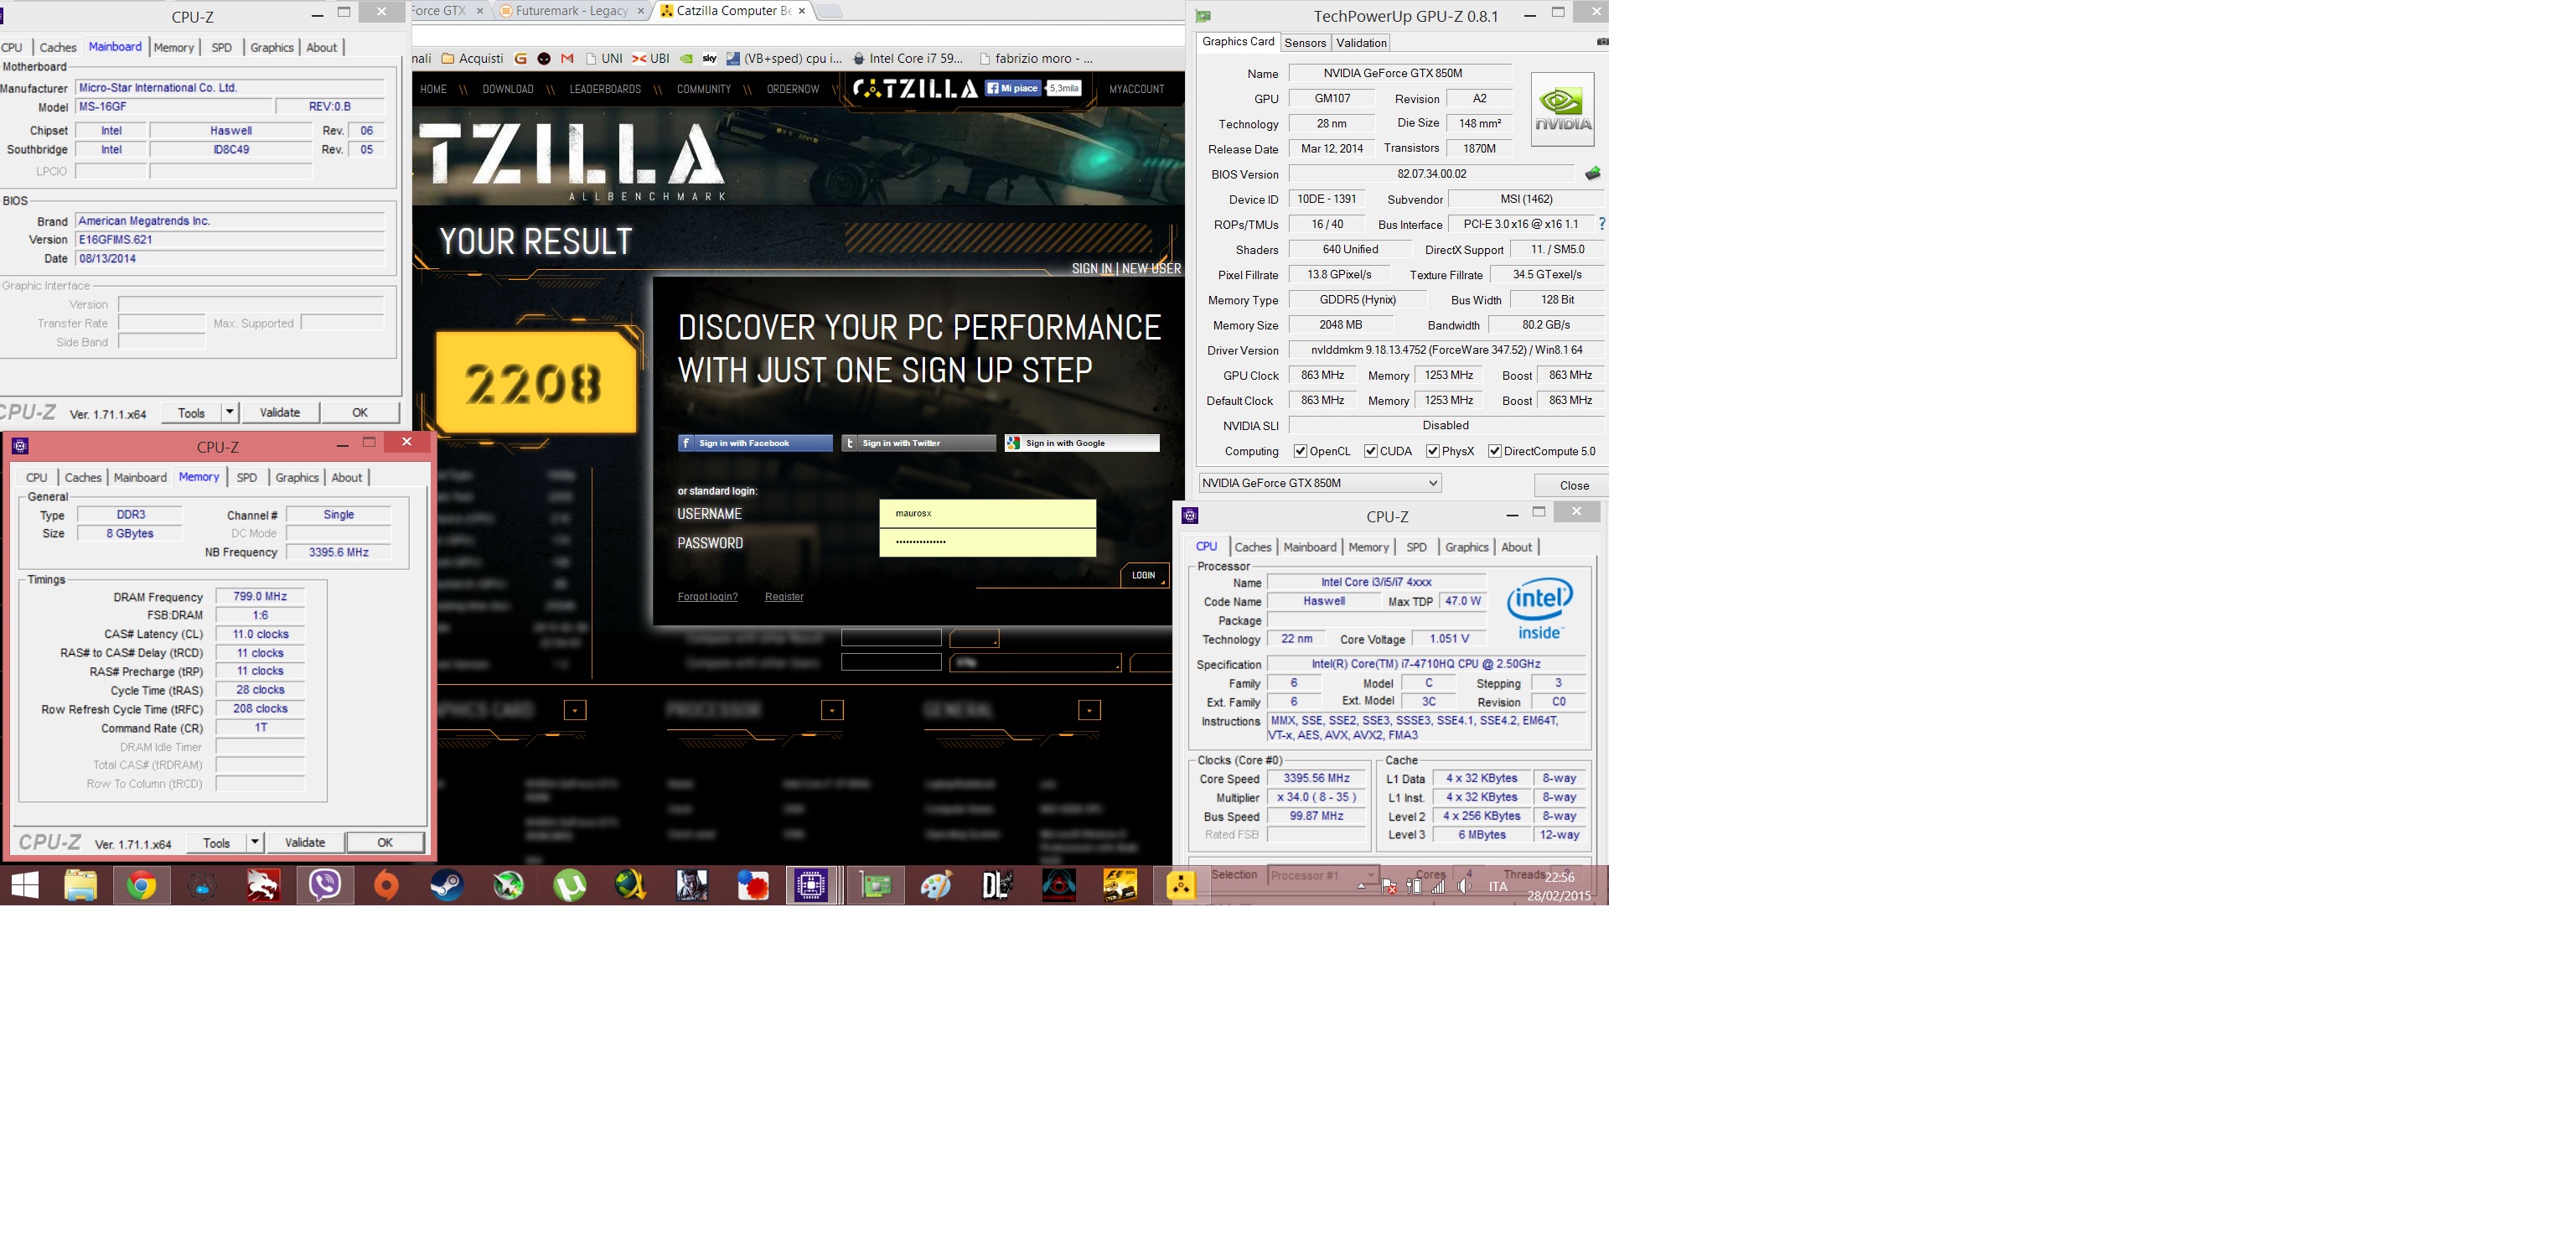Switch to CPU-Z taskbar icon

812,885
